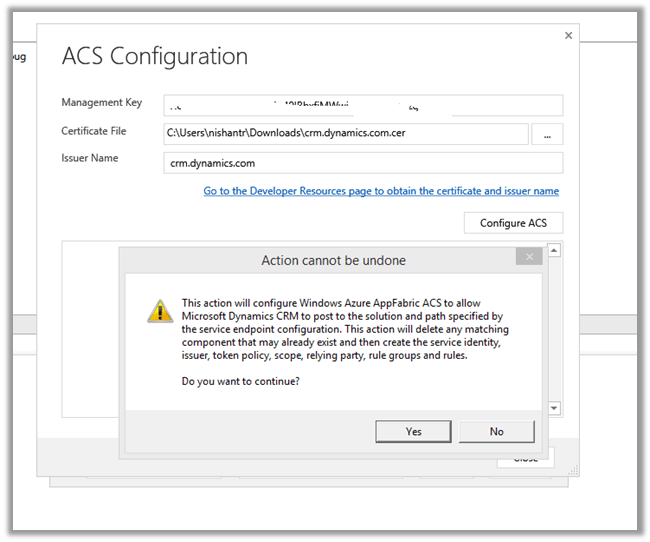Click the 'Do you want to continue?' text

240,381
